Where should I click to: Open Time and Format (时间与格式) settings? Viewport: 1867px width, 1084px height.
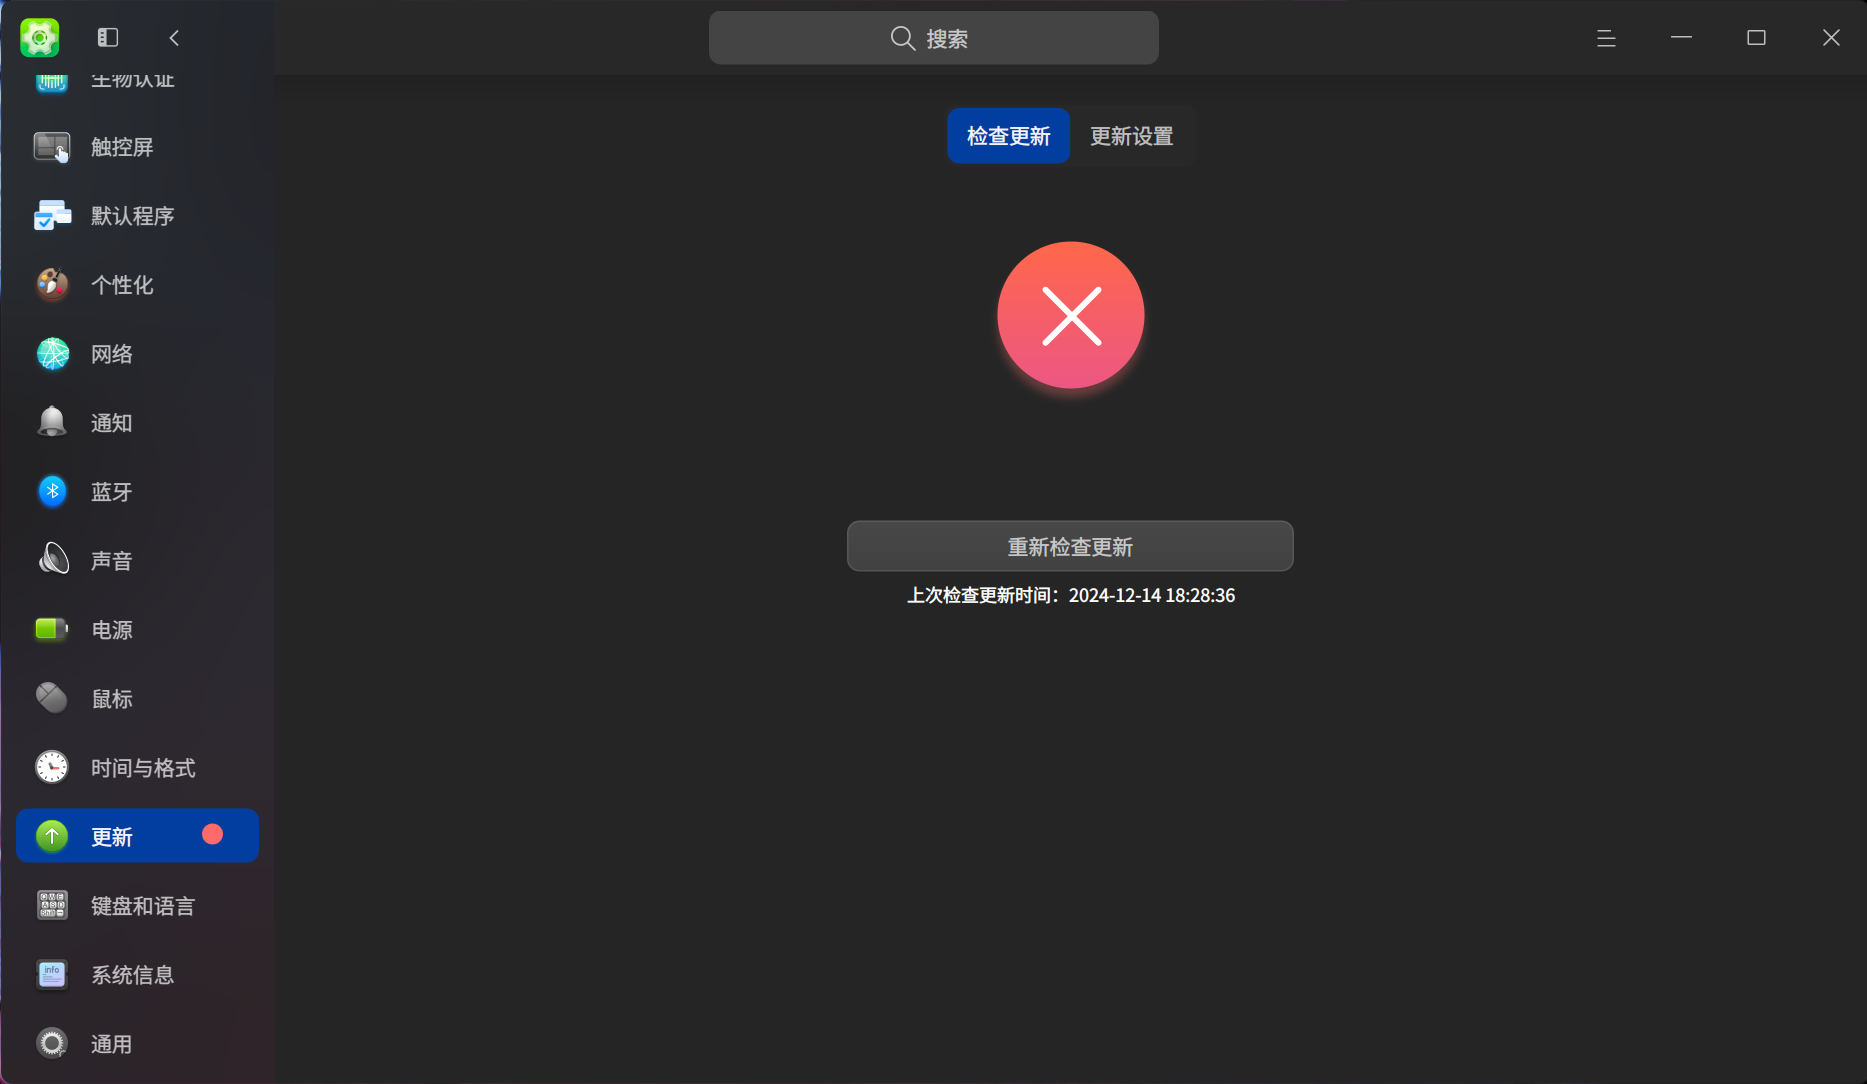click(x=141, y=767)
